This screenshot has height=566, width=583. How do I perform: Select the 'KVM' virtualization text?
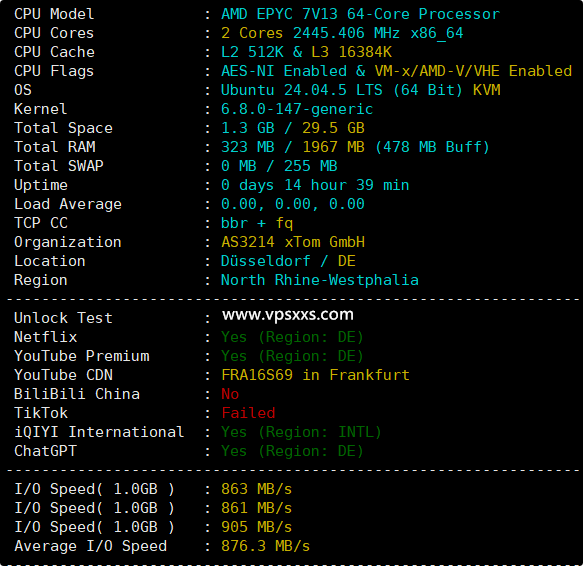pos(487,90)
